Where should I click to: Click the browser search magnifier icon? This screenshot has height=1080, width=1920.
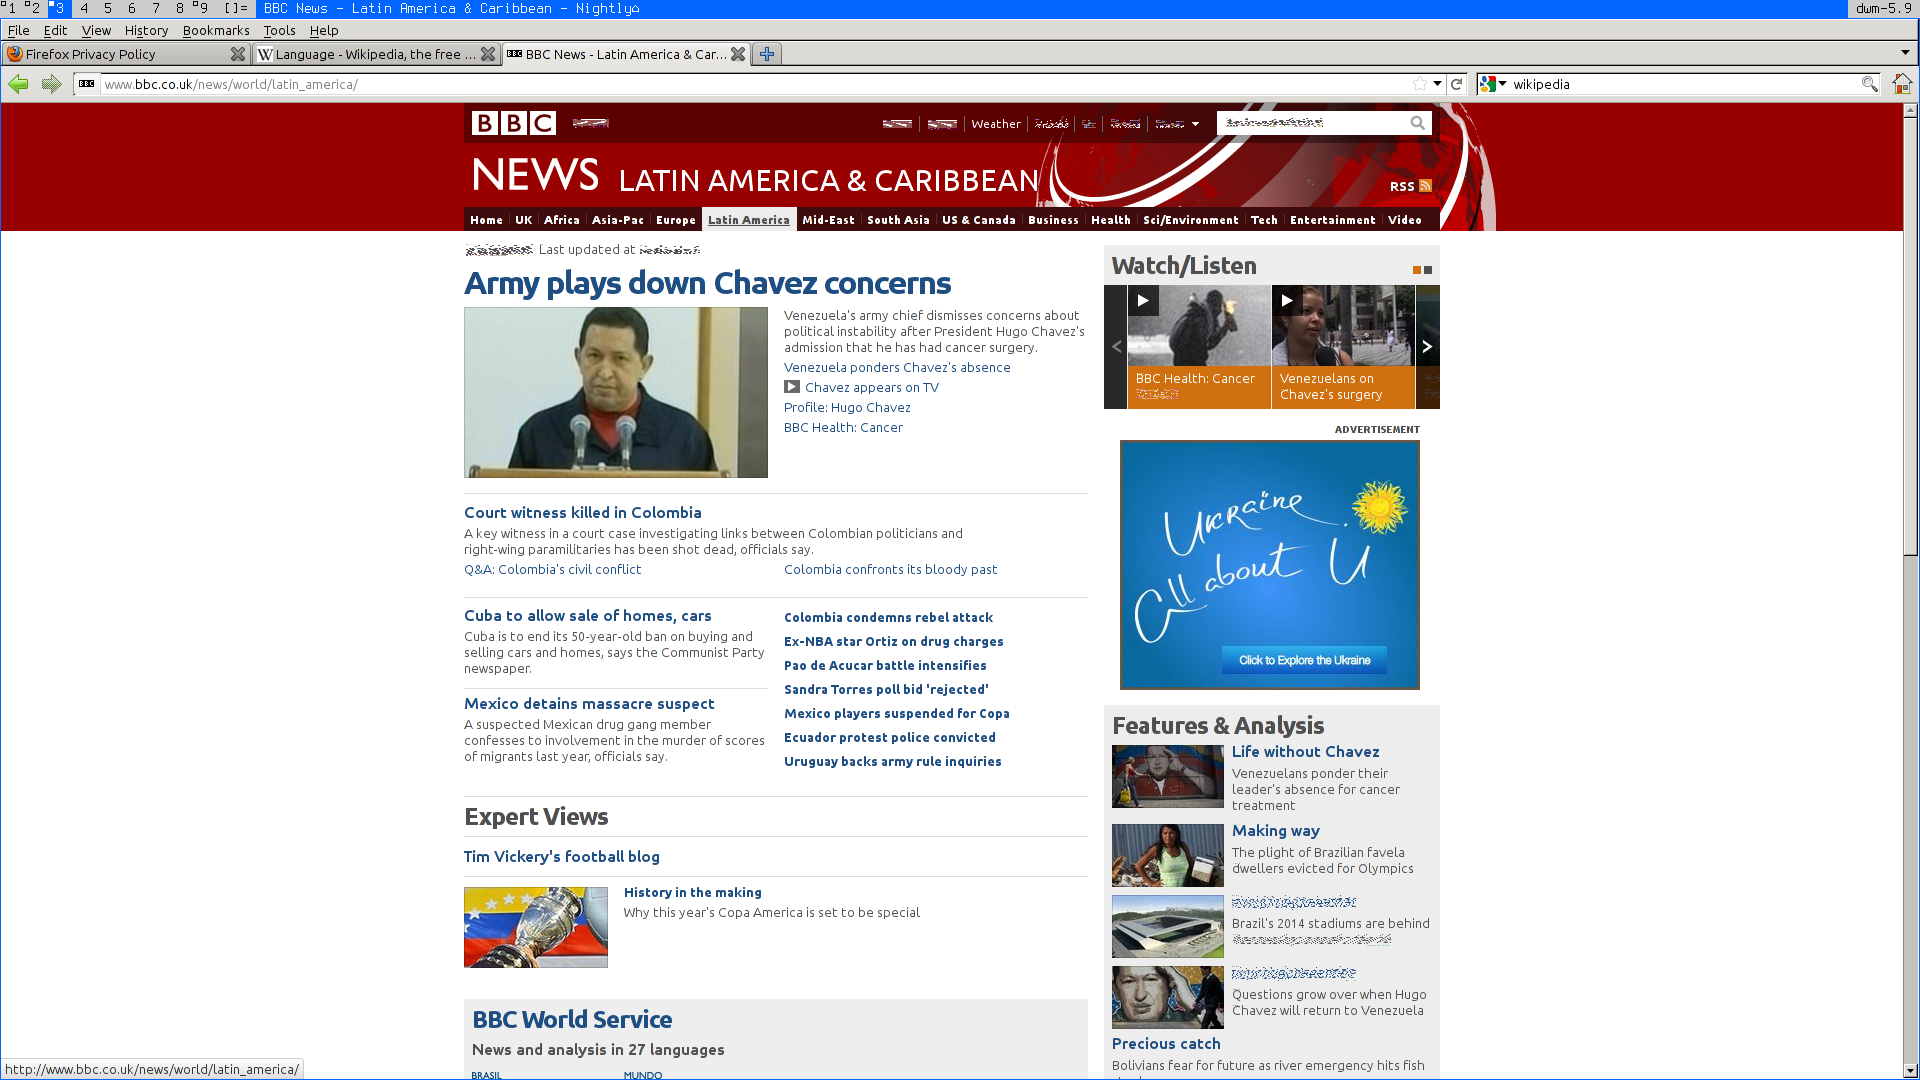pyautogui.click(x=1869, y=84)
